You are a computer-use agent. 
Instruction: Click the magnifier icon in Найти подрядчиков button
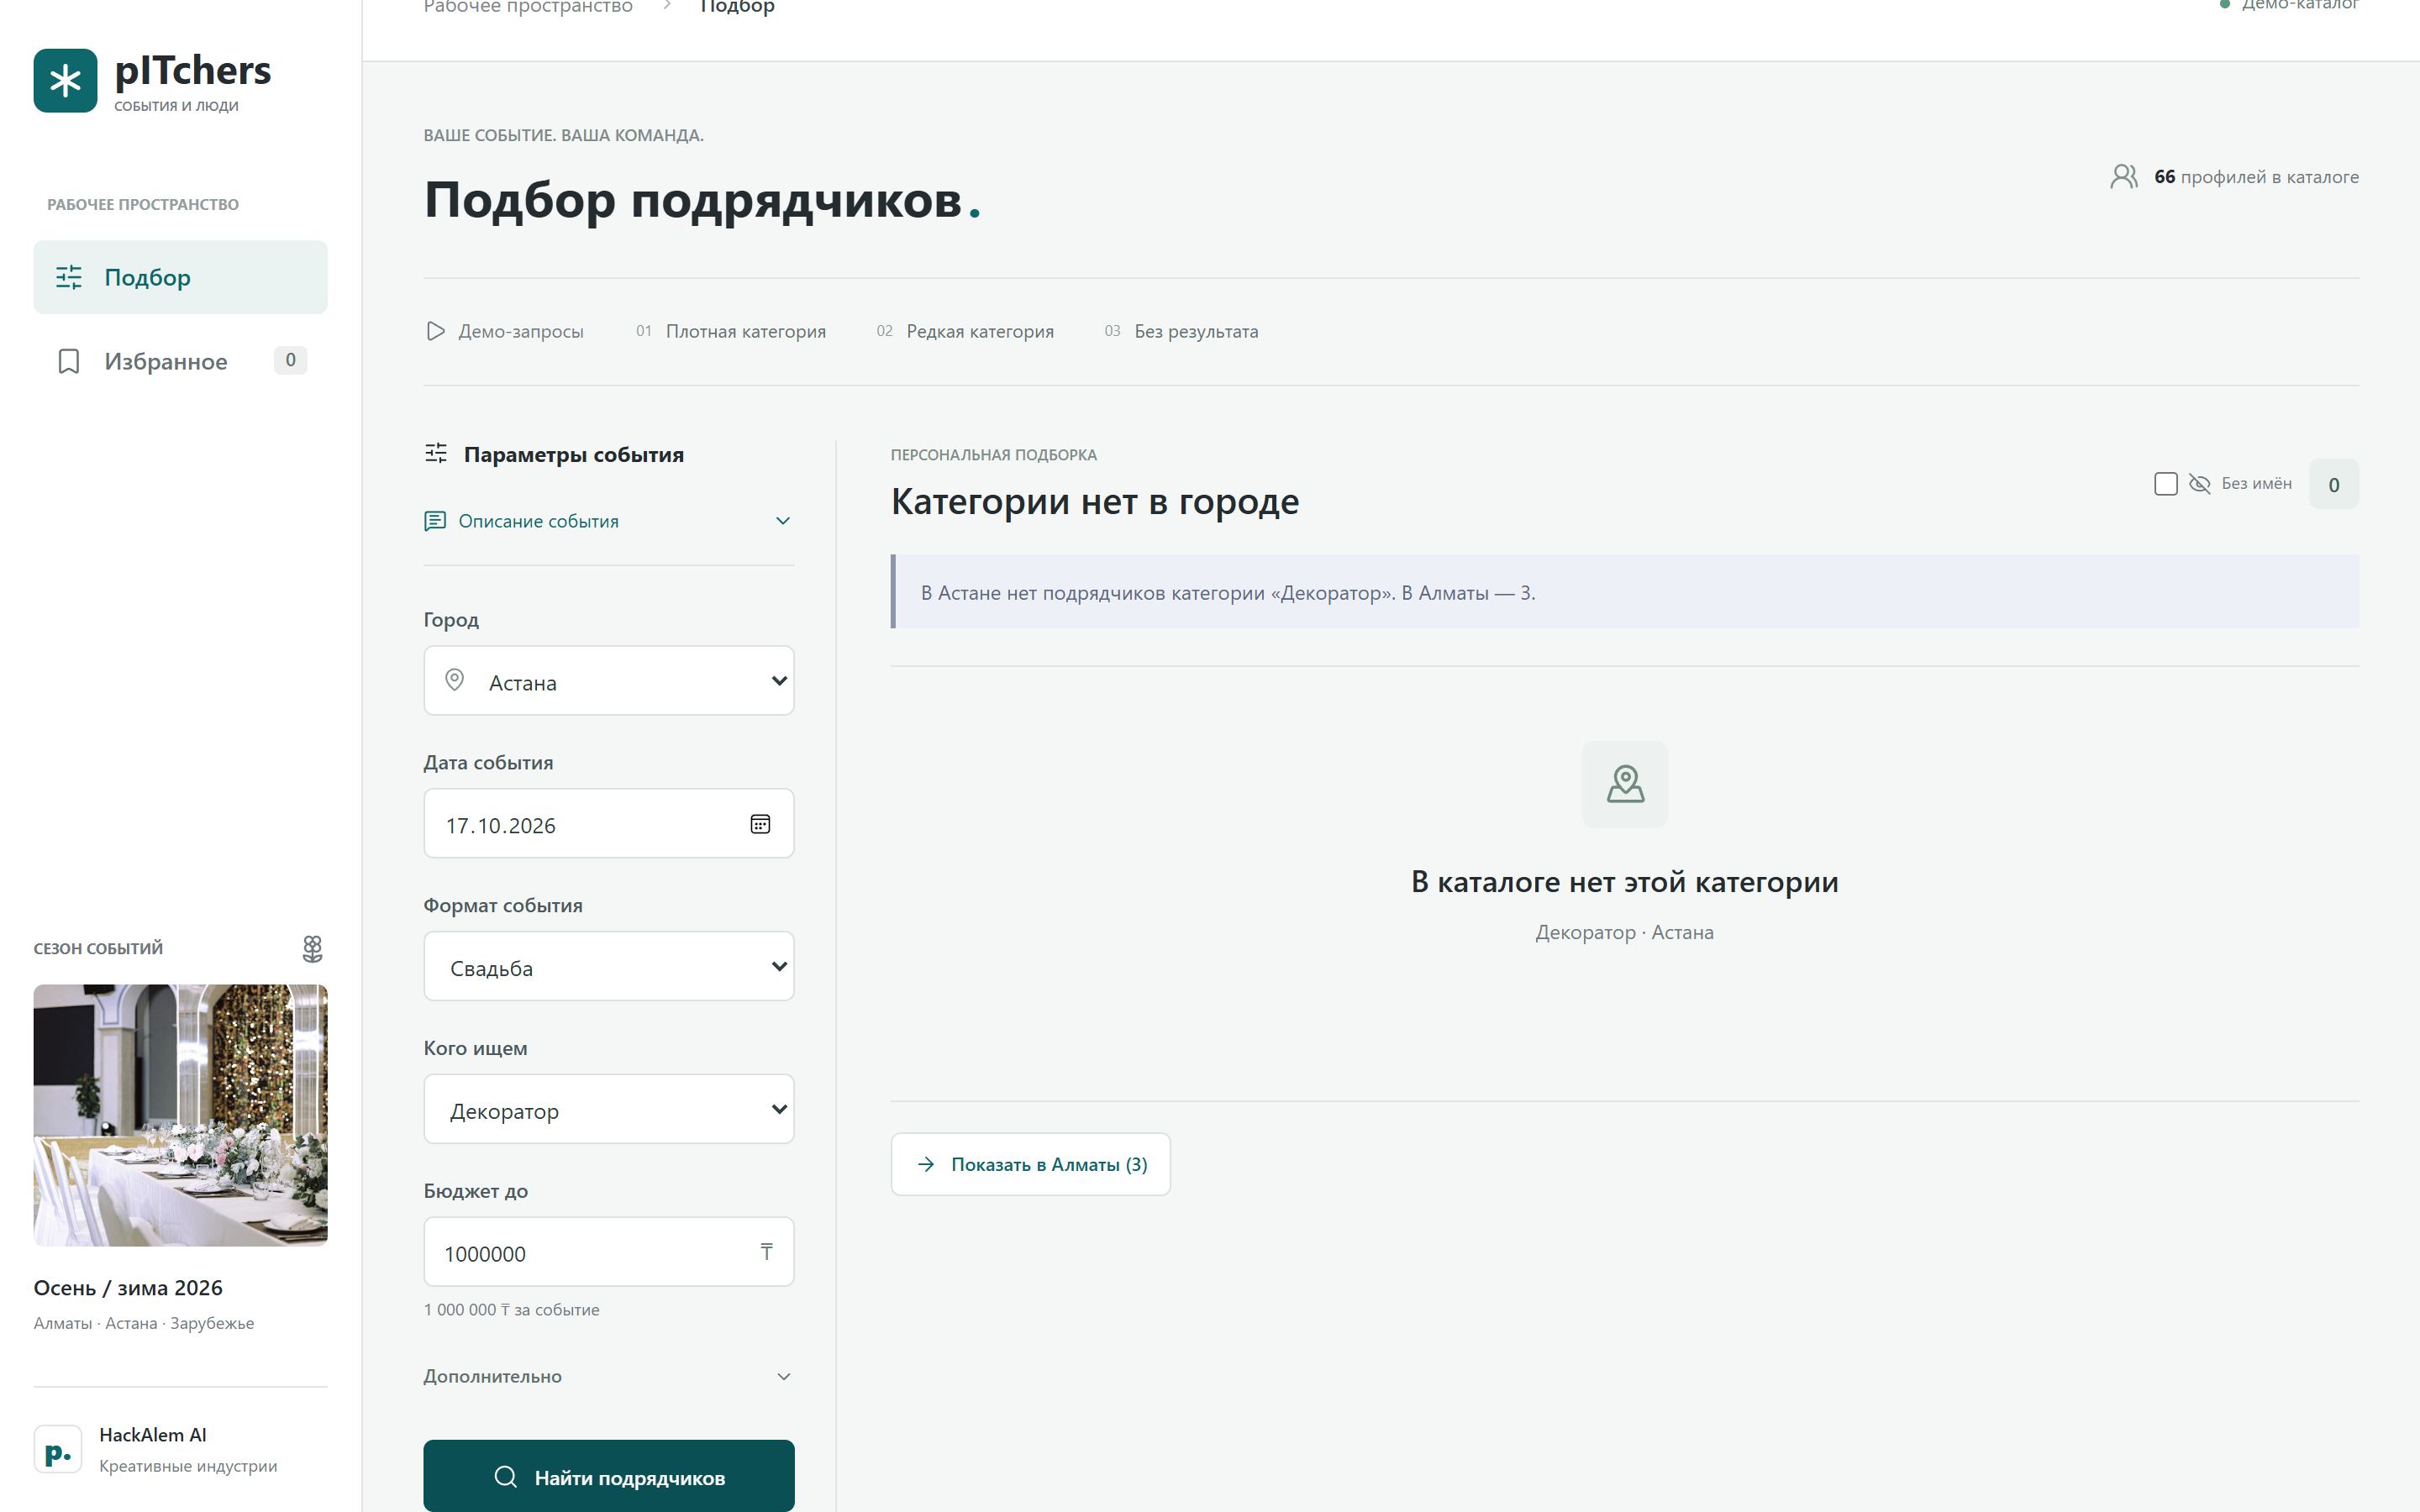[506, 1477]
